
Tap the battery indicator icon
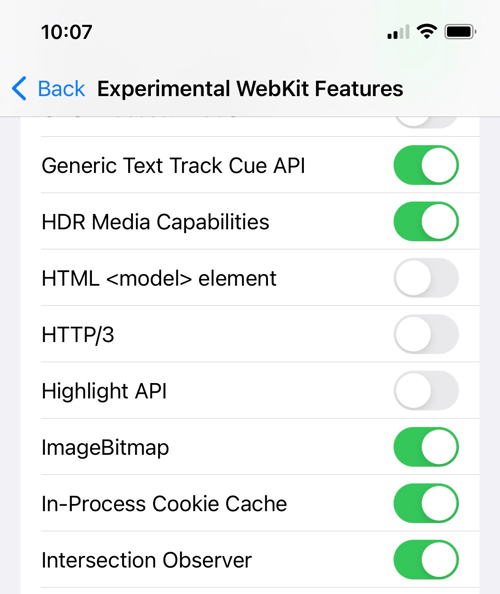[x=460, y=32]
